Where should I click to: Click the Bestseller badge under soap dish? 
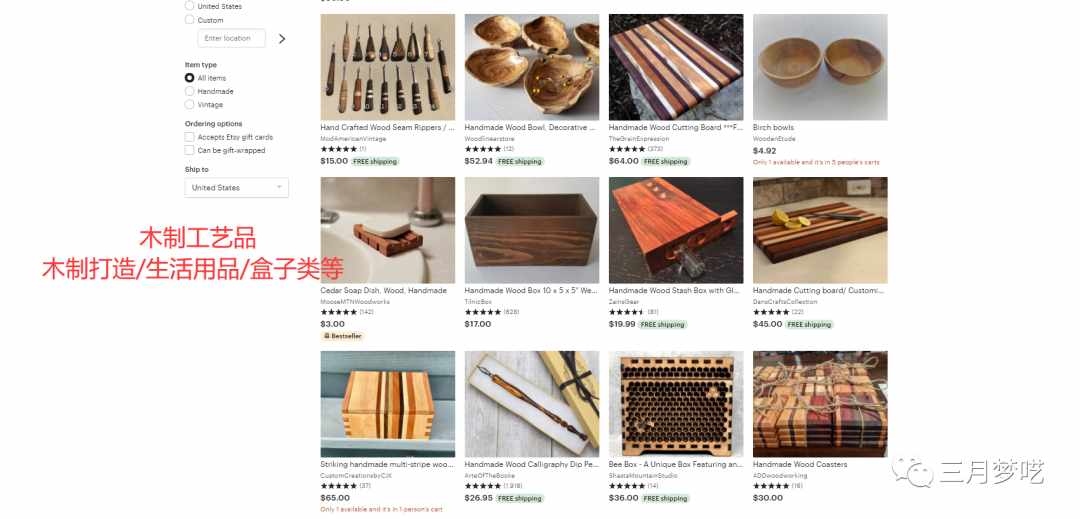pos(342,336)
